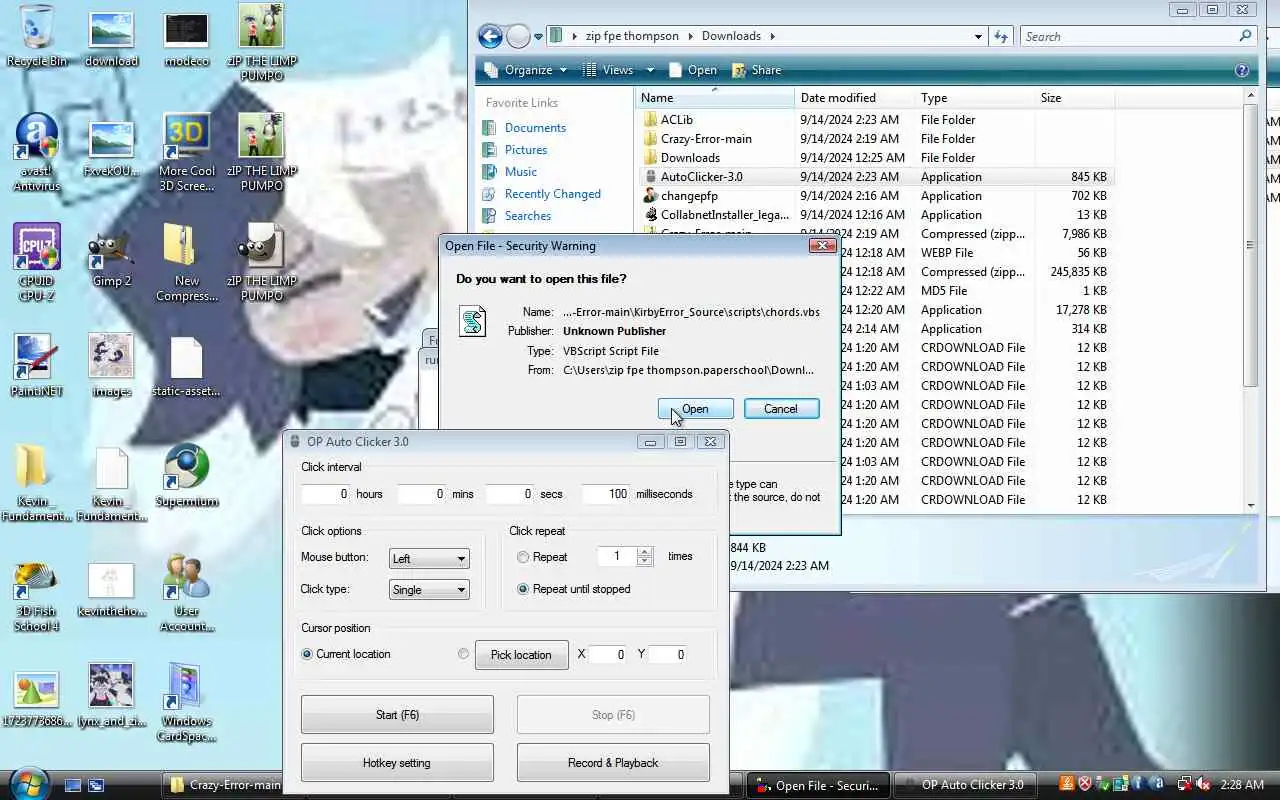Click the Explorer Search box

pos(1138,37)
